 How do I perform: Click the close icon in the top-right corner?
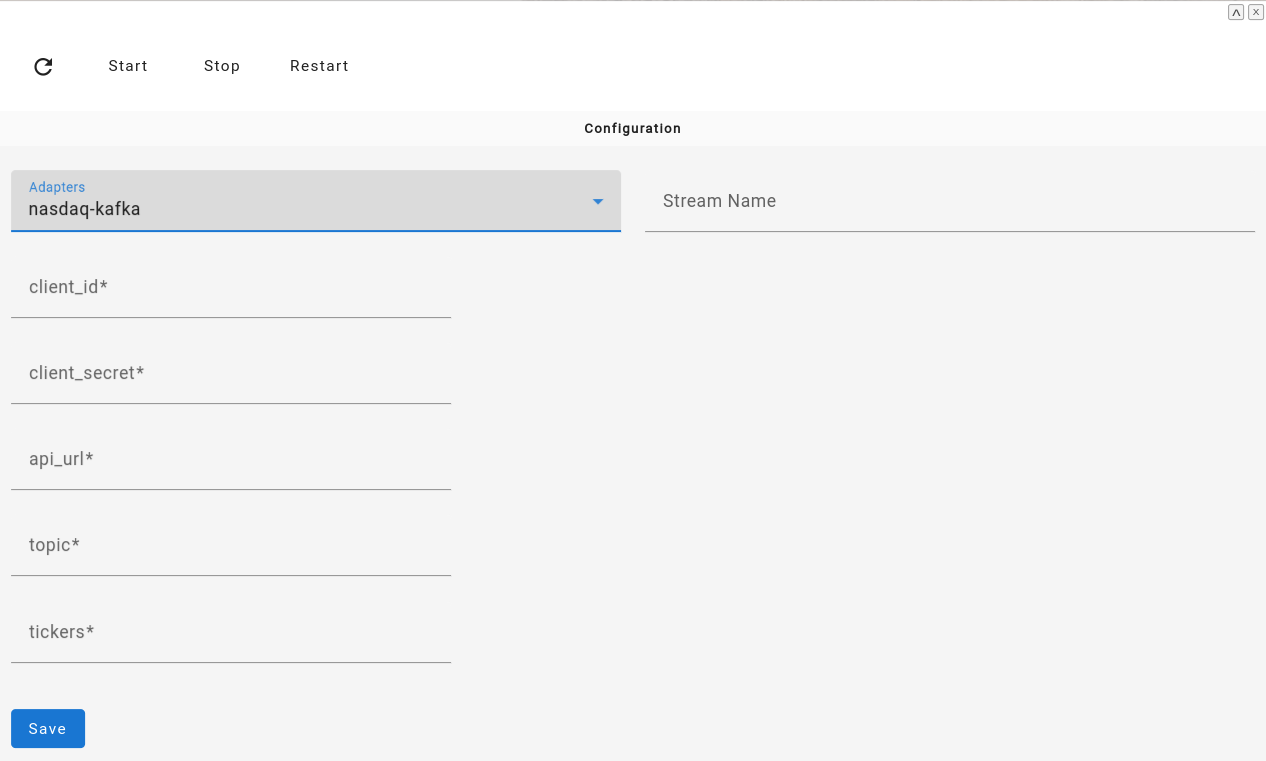[1256, 11]
